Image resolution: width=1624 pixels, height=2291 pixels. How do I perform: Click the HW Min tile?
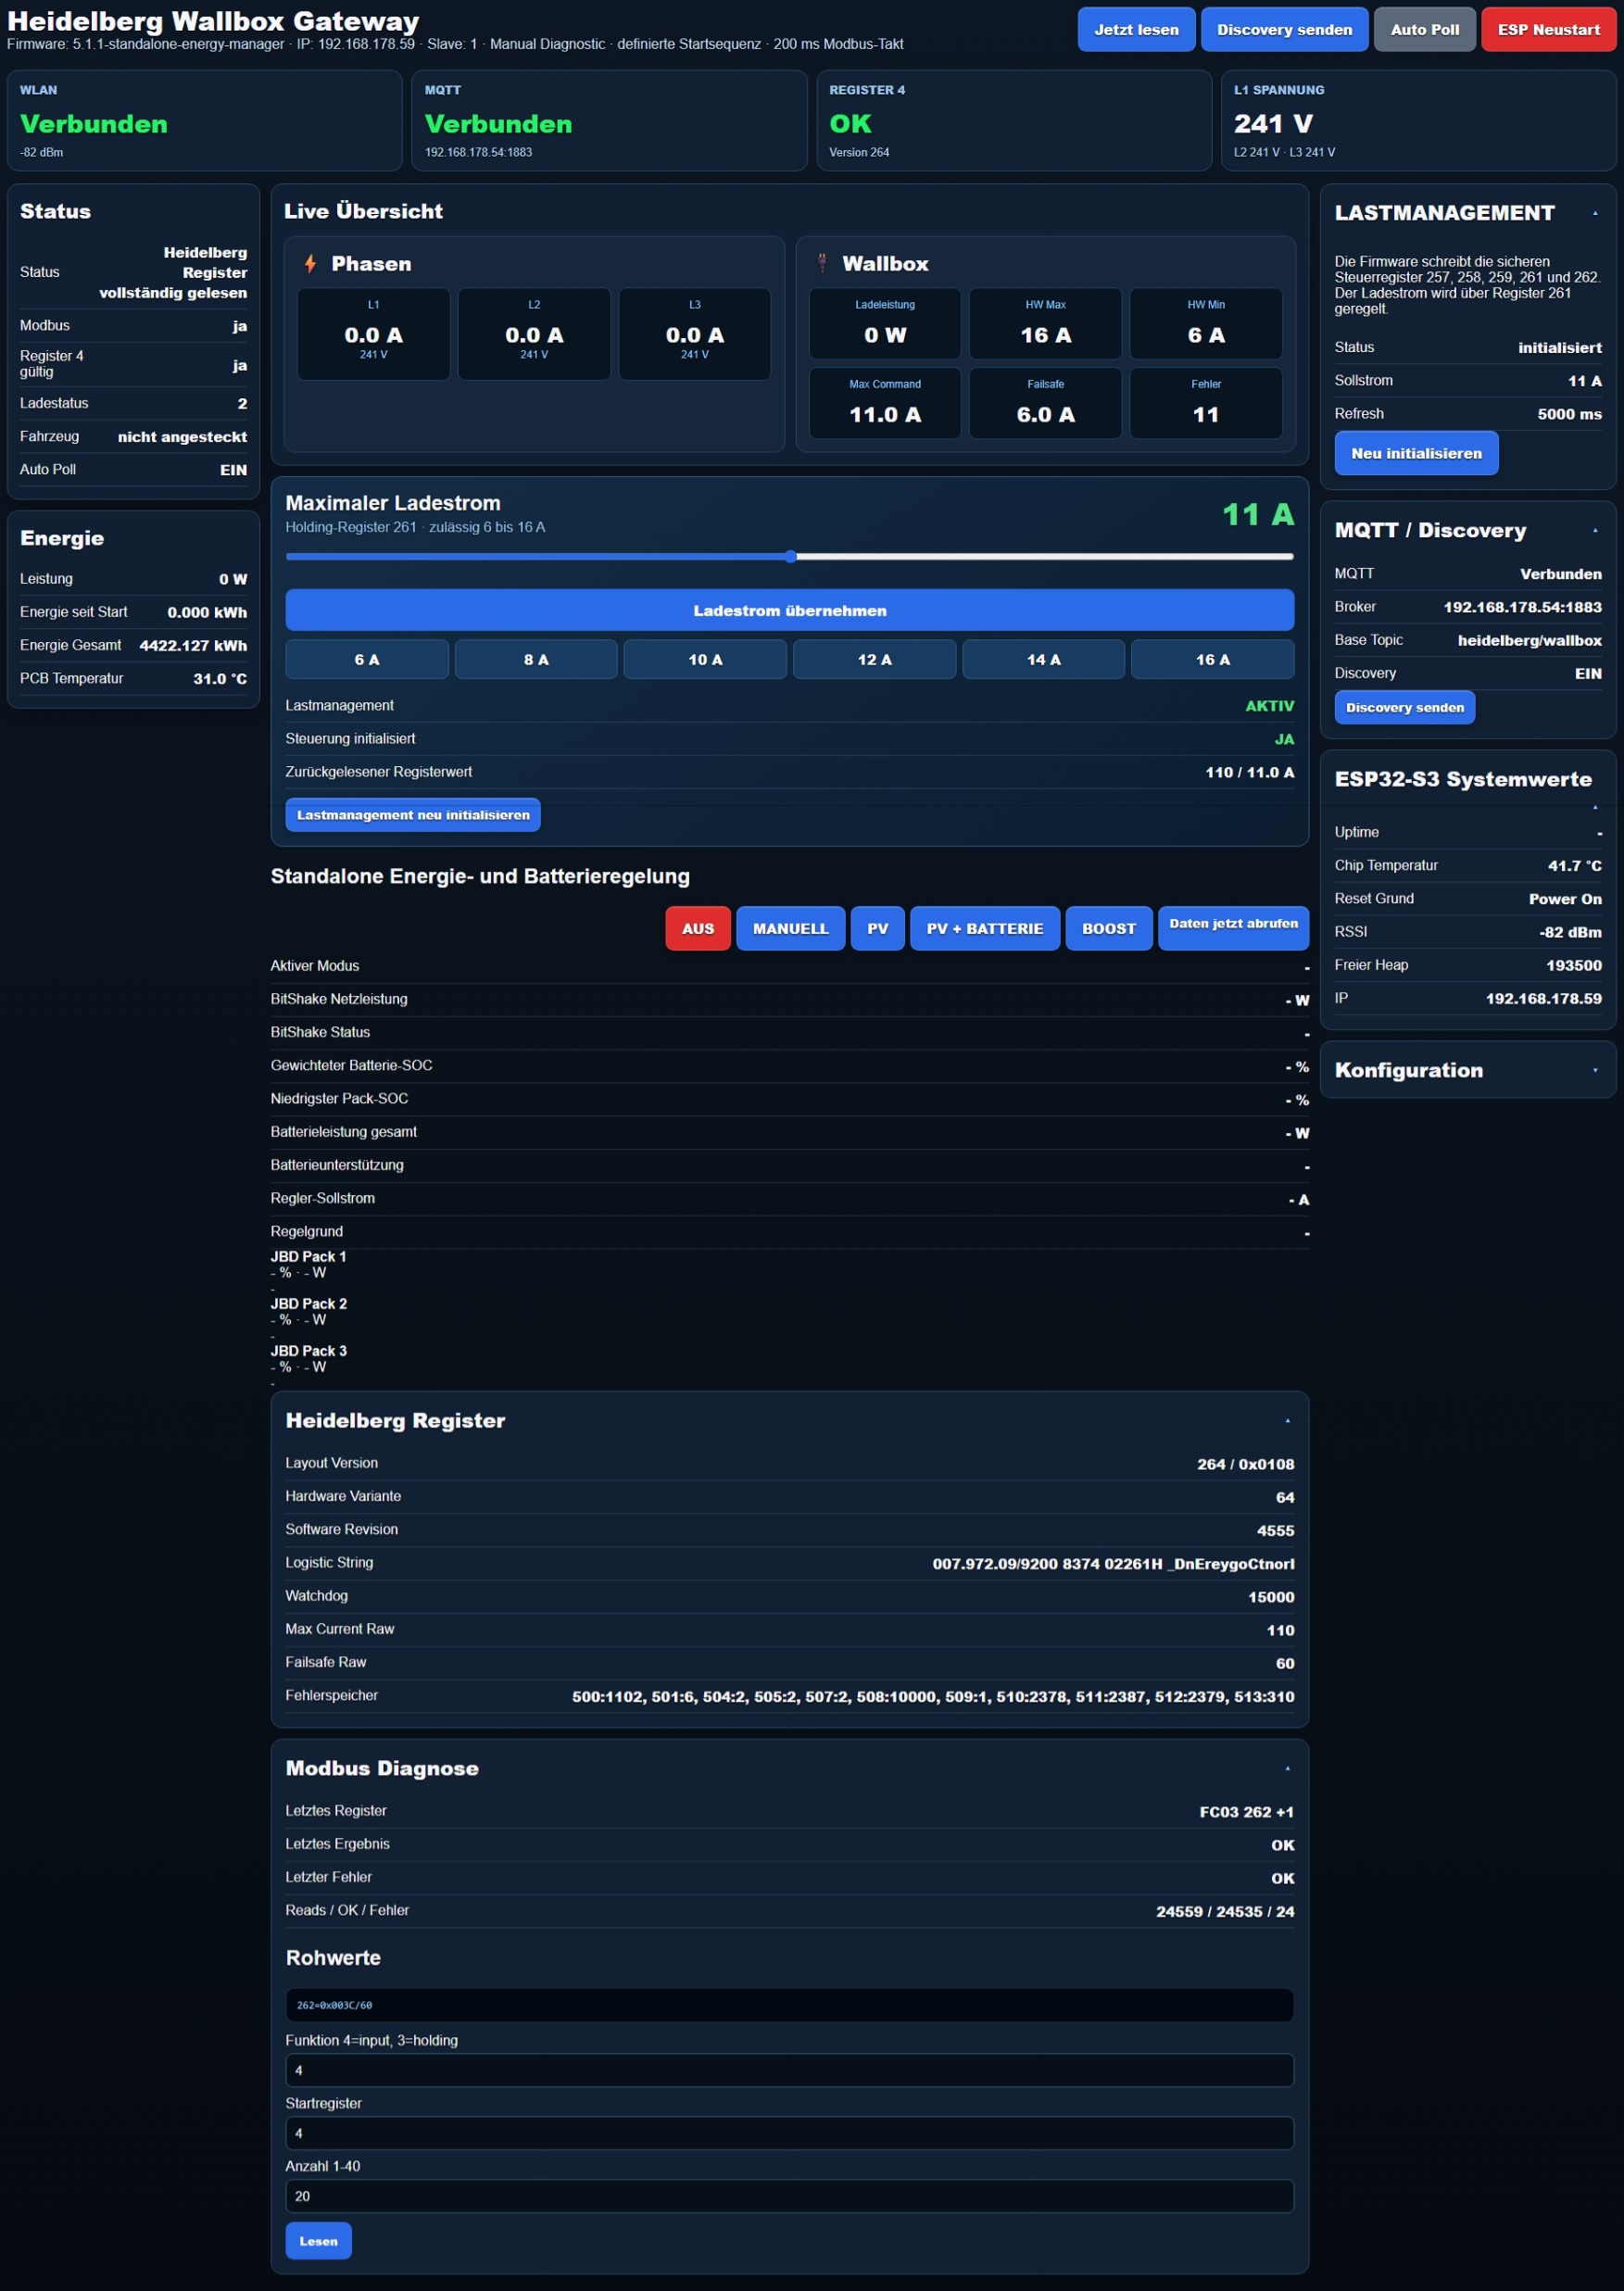1206,323
